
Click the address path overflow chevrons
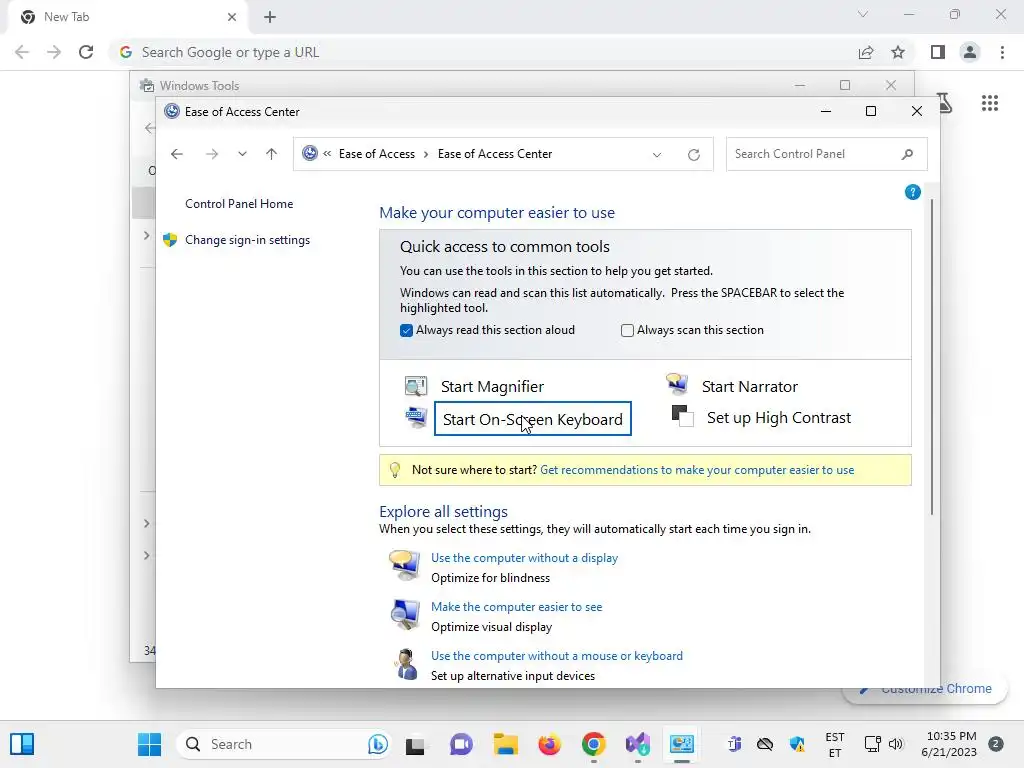pos(327,153)
